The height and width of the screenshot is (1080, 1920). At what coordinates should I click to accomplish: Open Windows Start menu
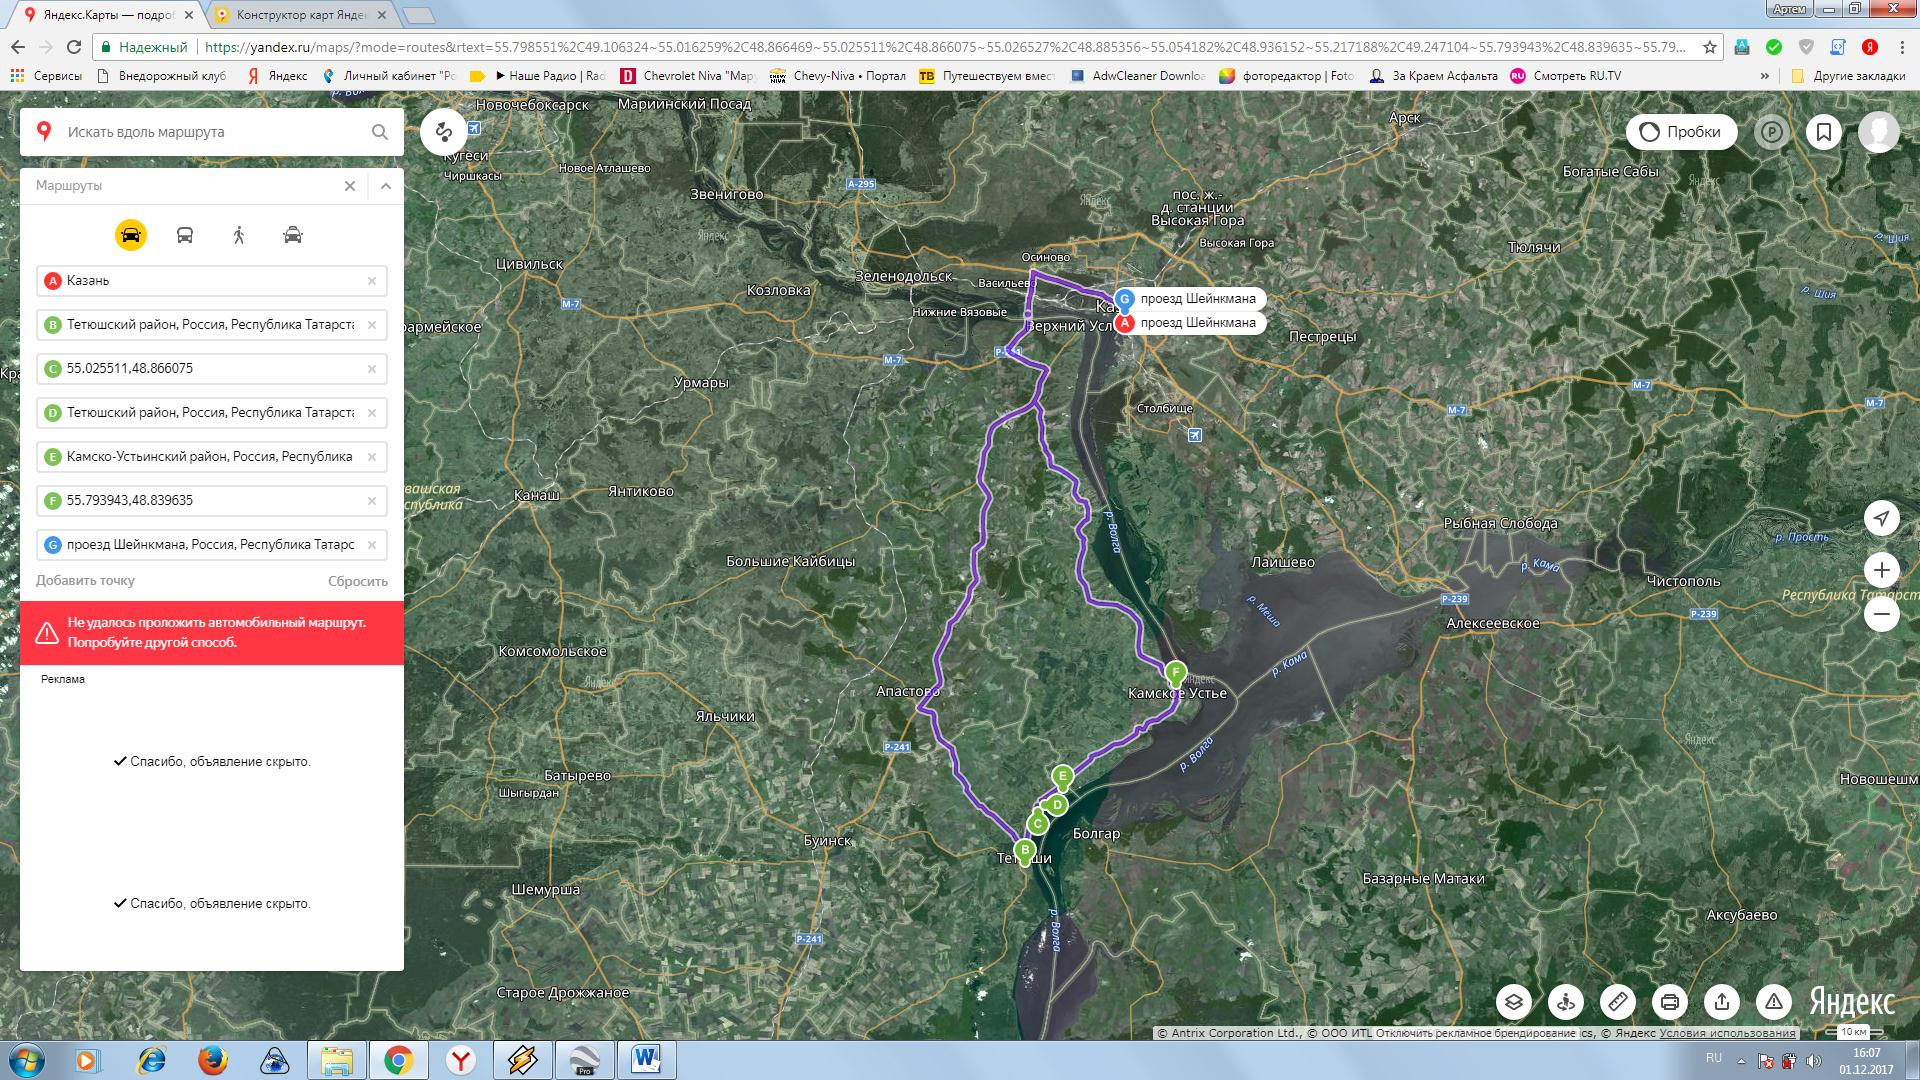point(26,1060)
